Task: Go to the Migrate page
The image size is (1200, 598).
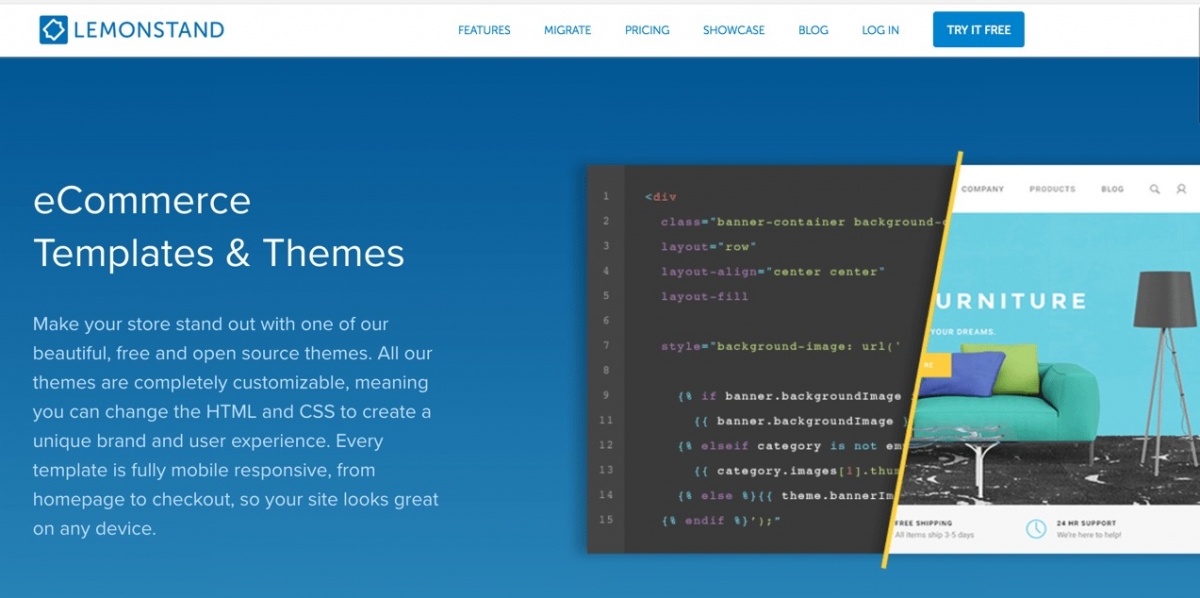Action: click(x=567, y=30)
